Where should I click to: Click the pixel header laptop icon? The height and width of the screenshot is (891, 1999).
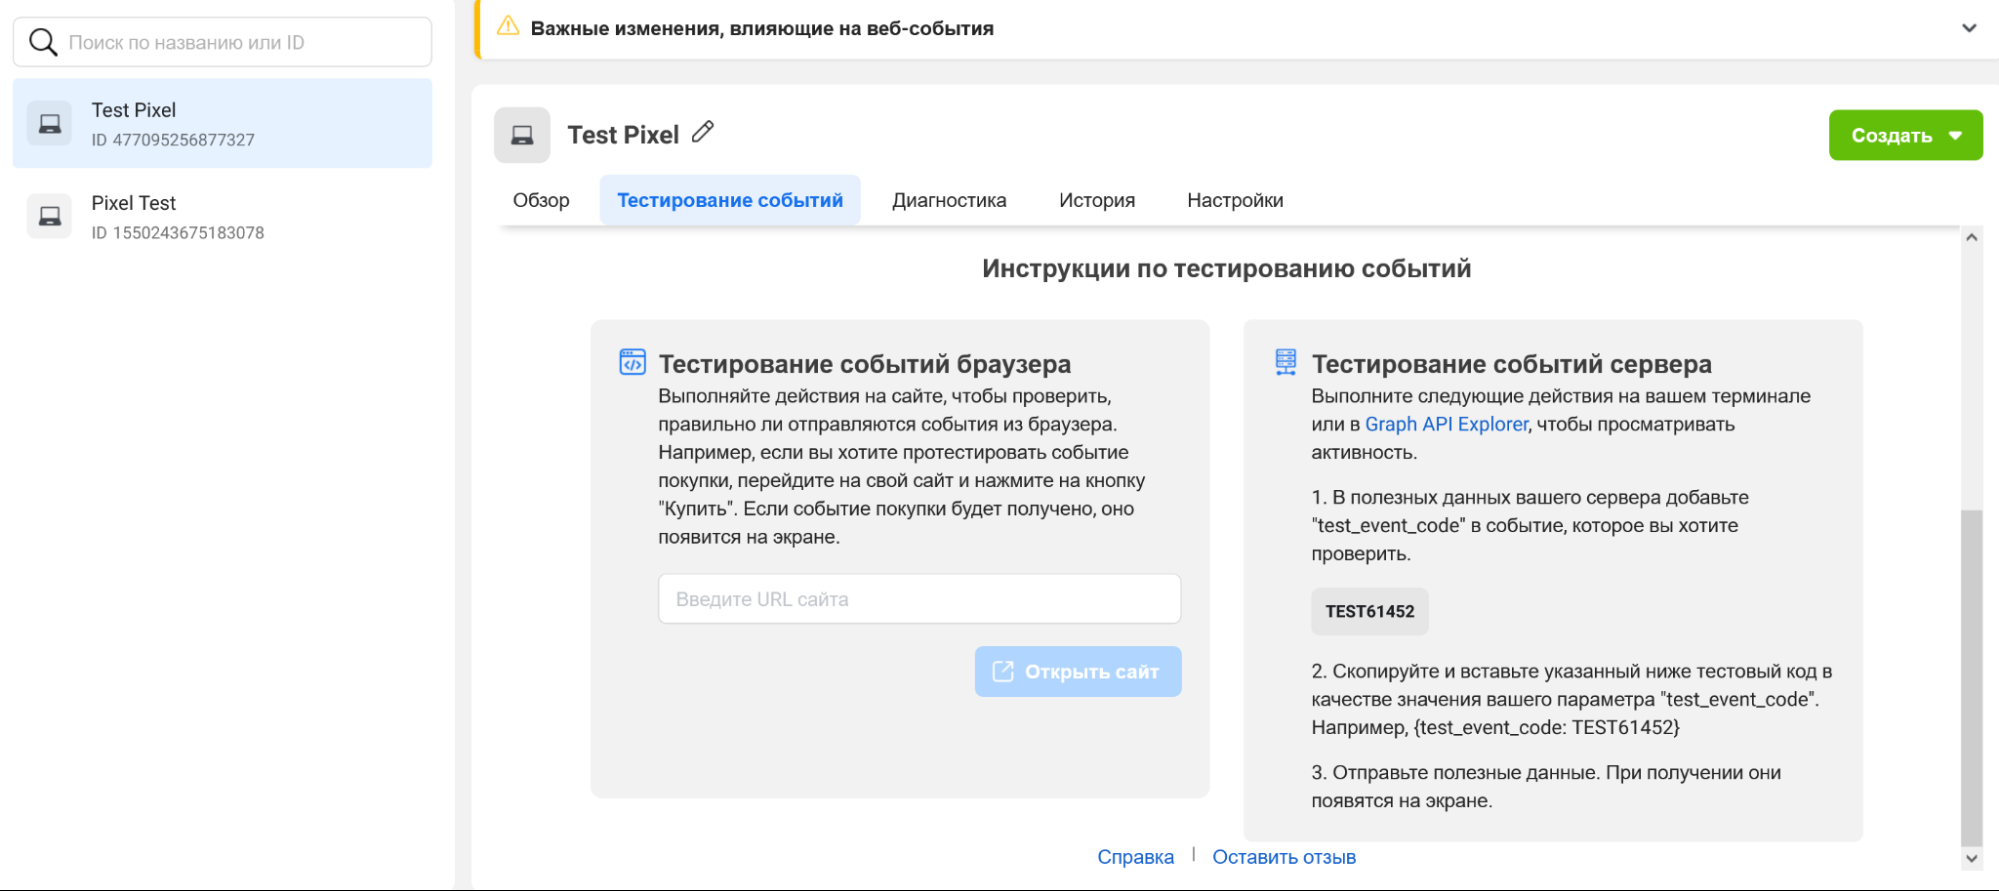[x=522, y=135]
